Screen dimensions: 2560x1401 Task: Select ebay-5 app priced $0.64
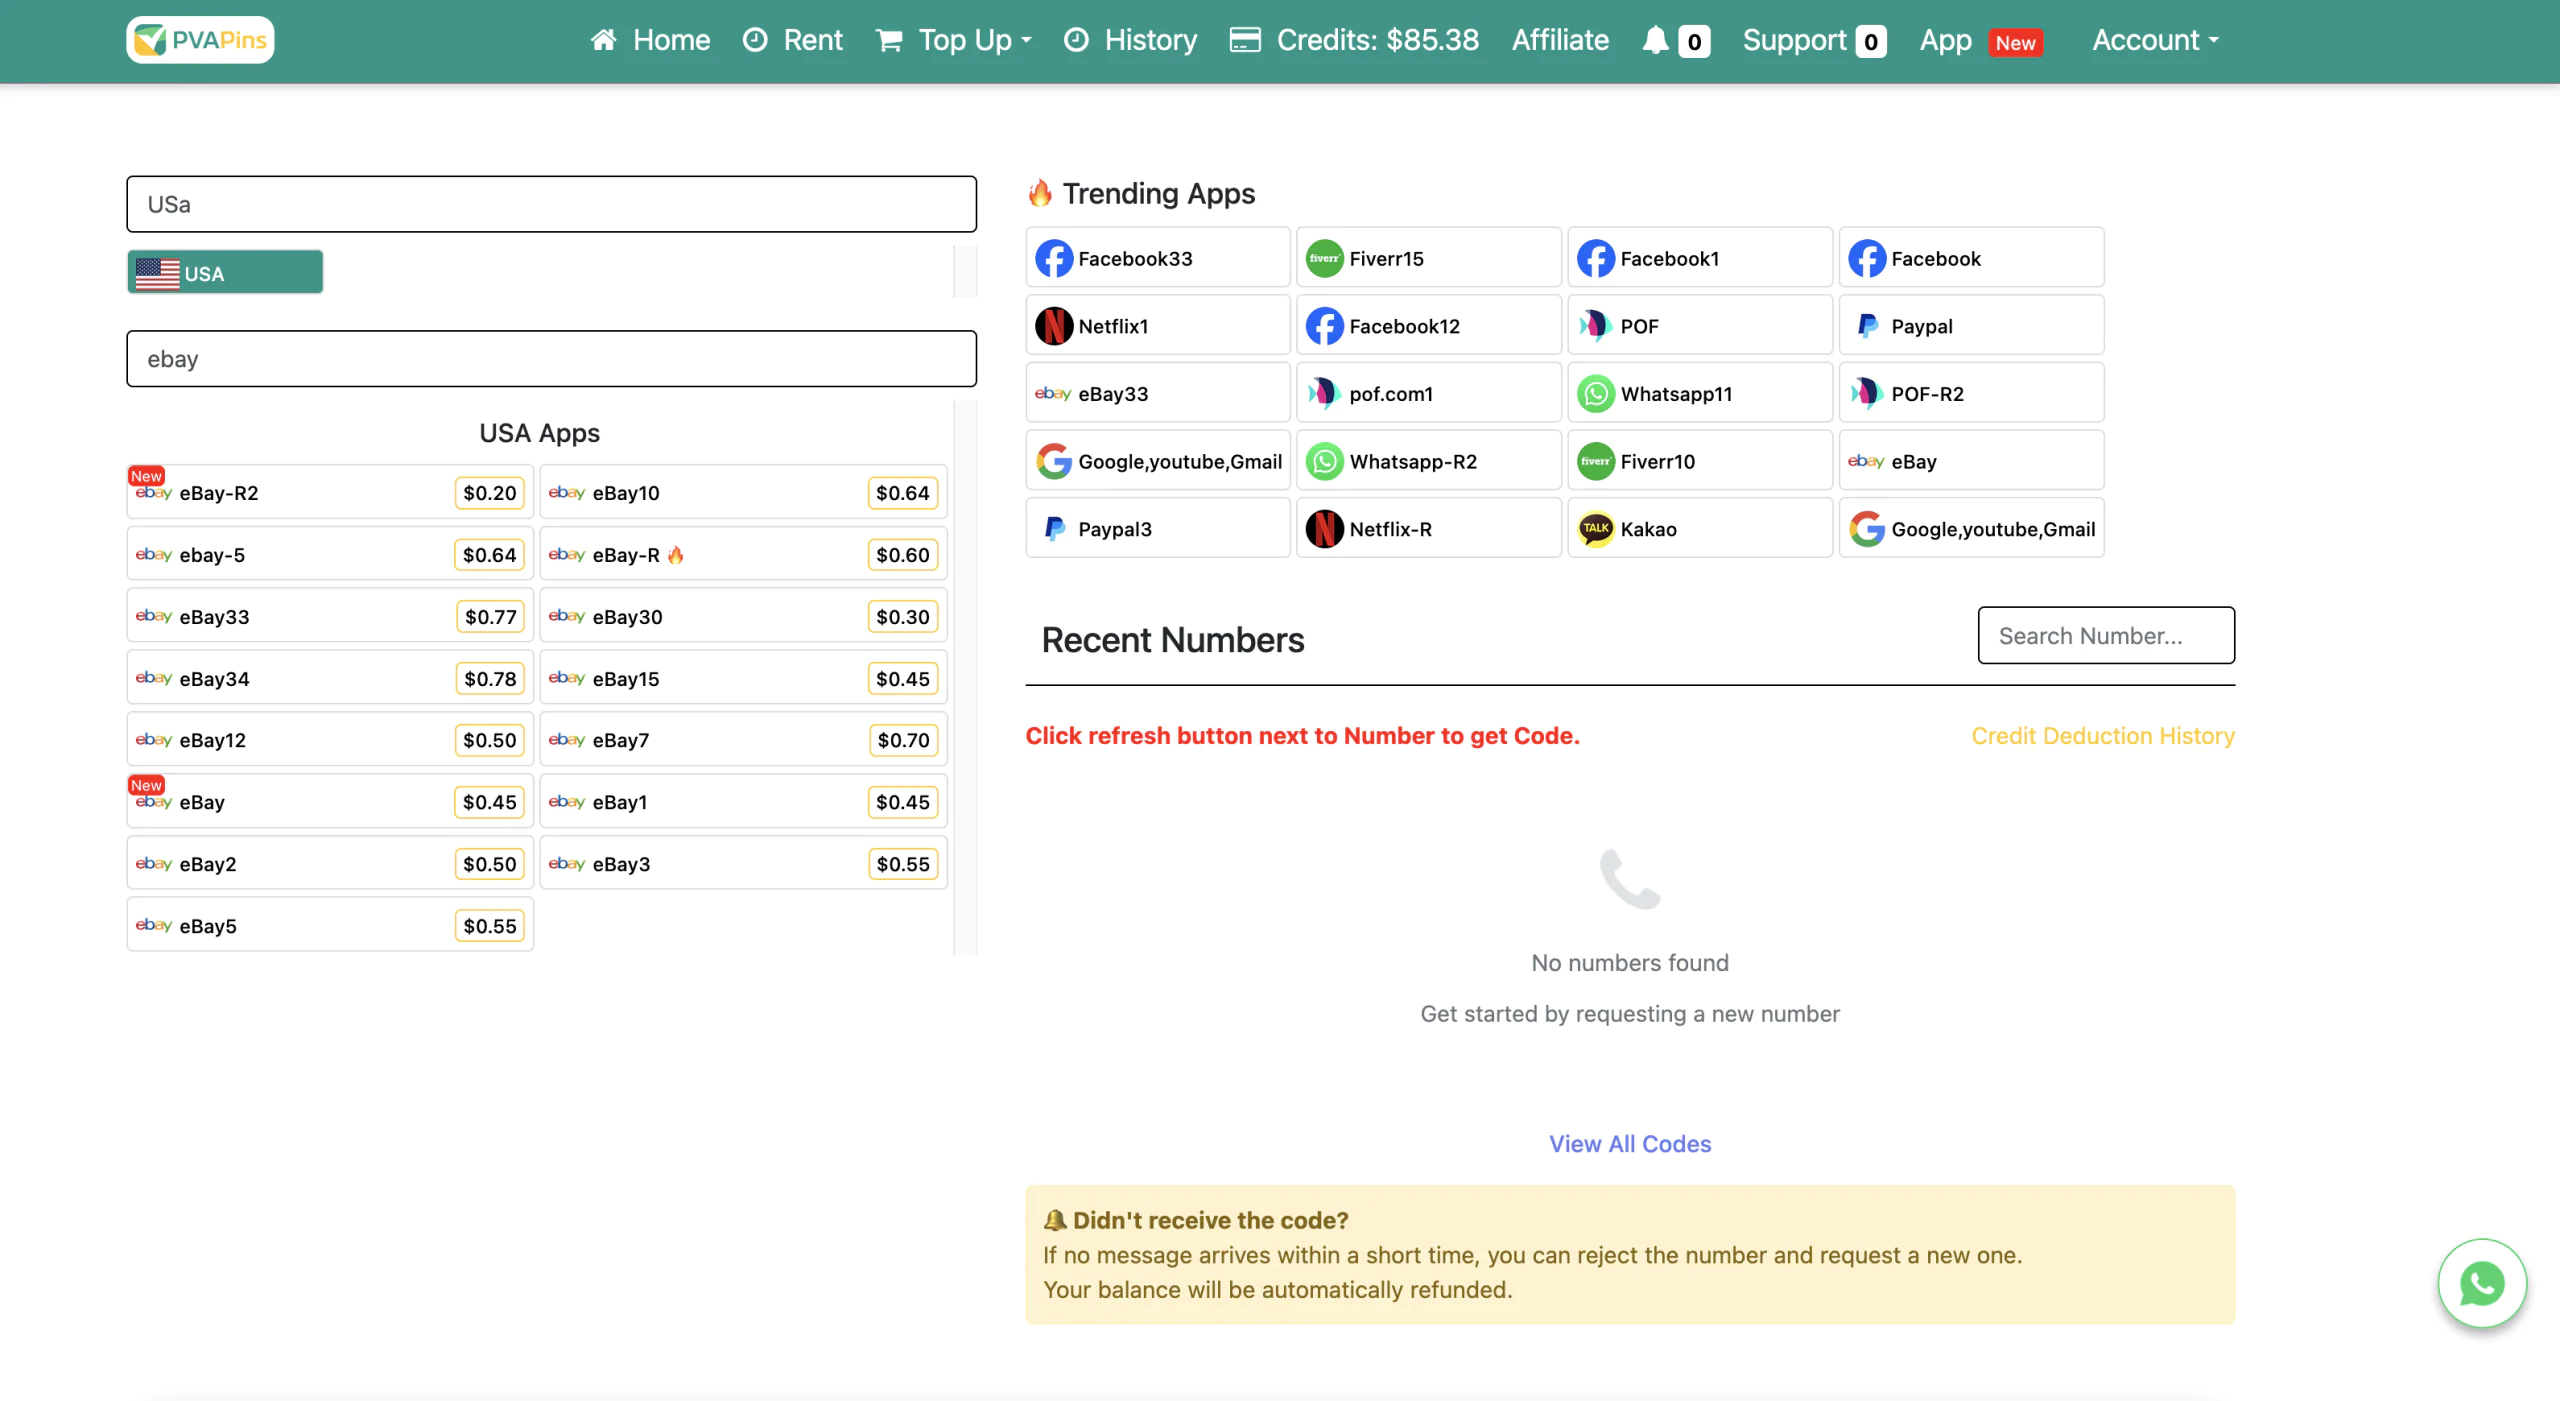(x=330, y=554)
